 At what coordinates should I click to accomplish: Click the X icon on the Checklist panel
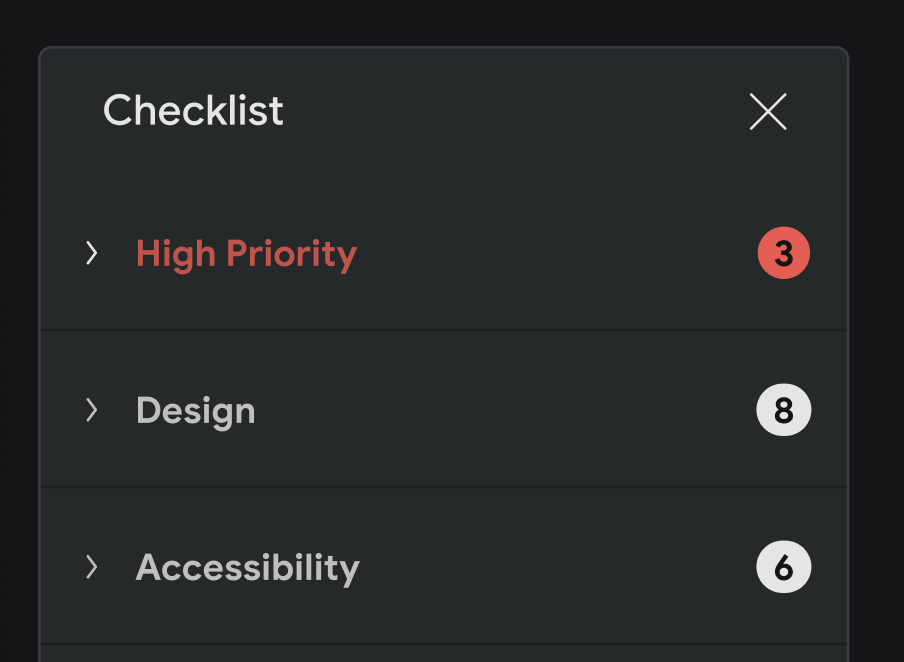pyautogui.click(x=768, y=111)
